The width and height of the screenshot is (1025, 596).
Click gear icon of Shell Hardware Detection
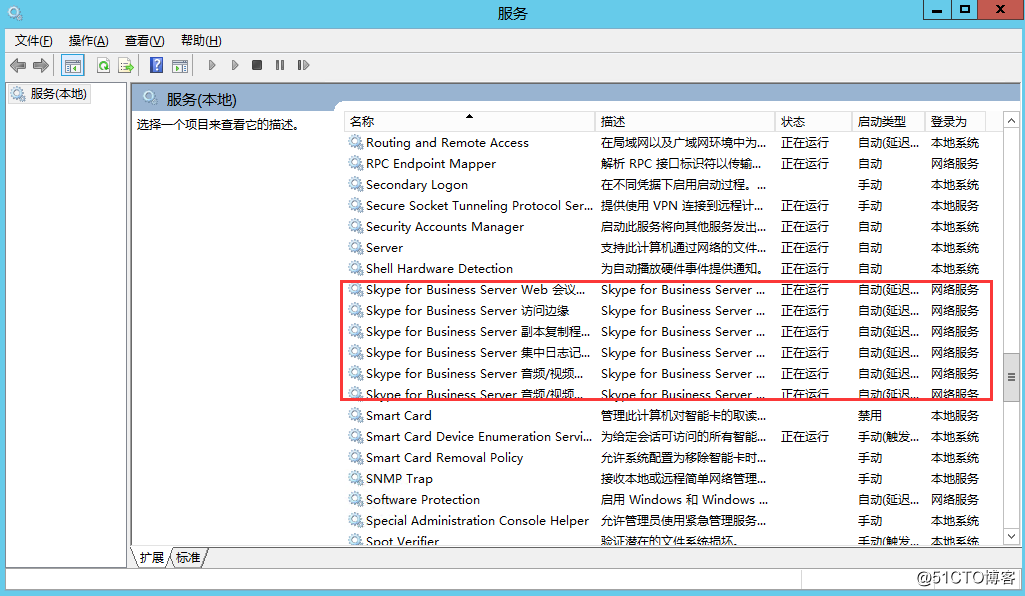click(356, 268)
